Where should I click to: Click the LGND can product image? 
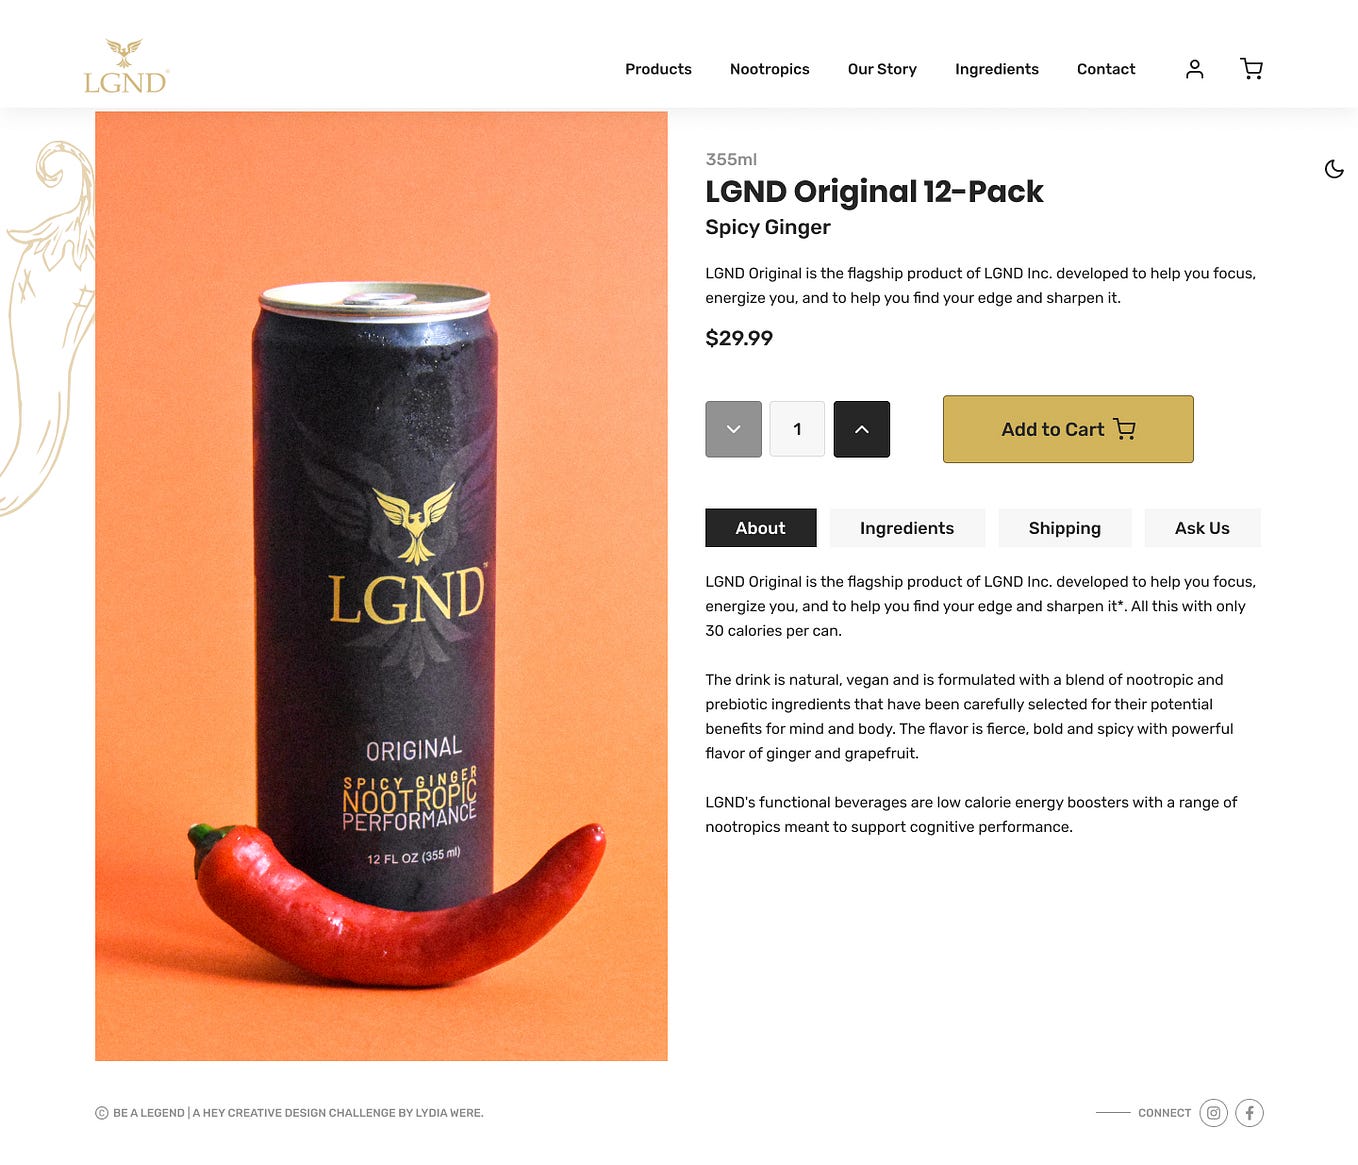381,586
